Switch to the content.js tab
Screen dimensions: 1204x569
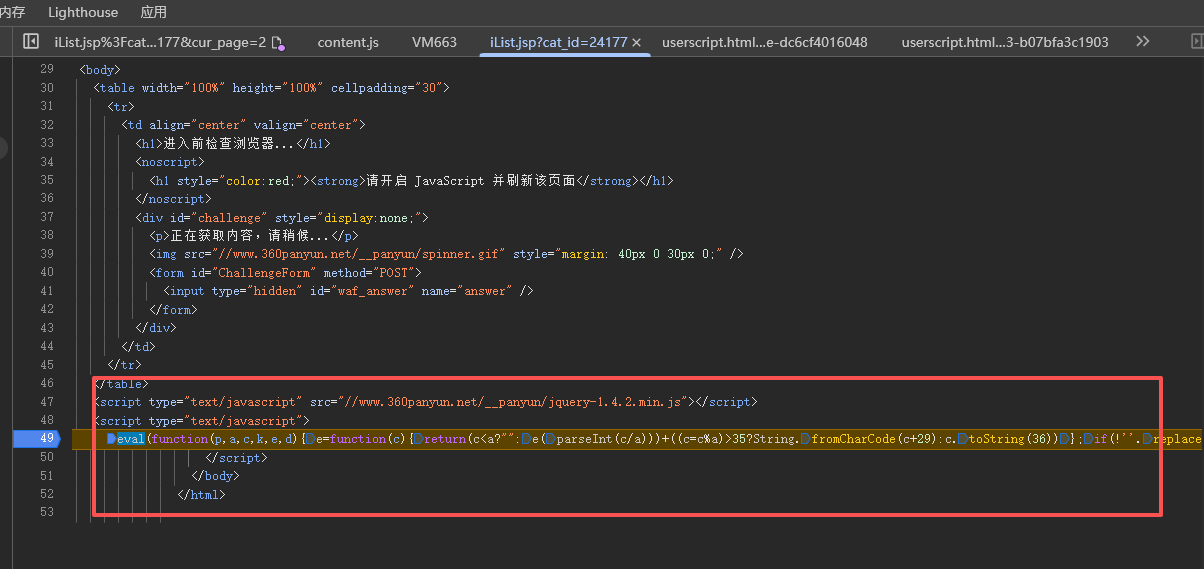[348, 42]
